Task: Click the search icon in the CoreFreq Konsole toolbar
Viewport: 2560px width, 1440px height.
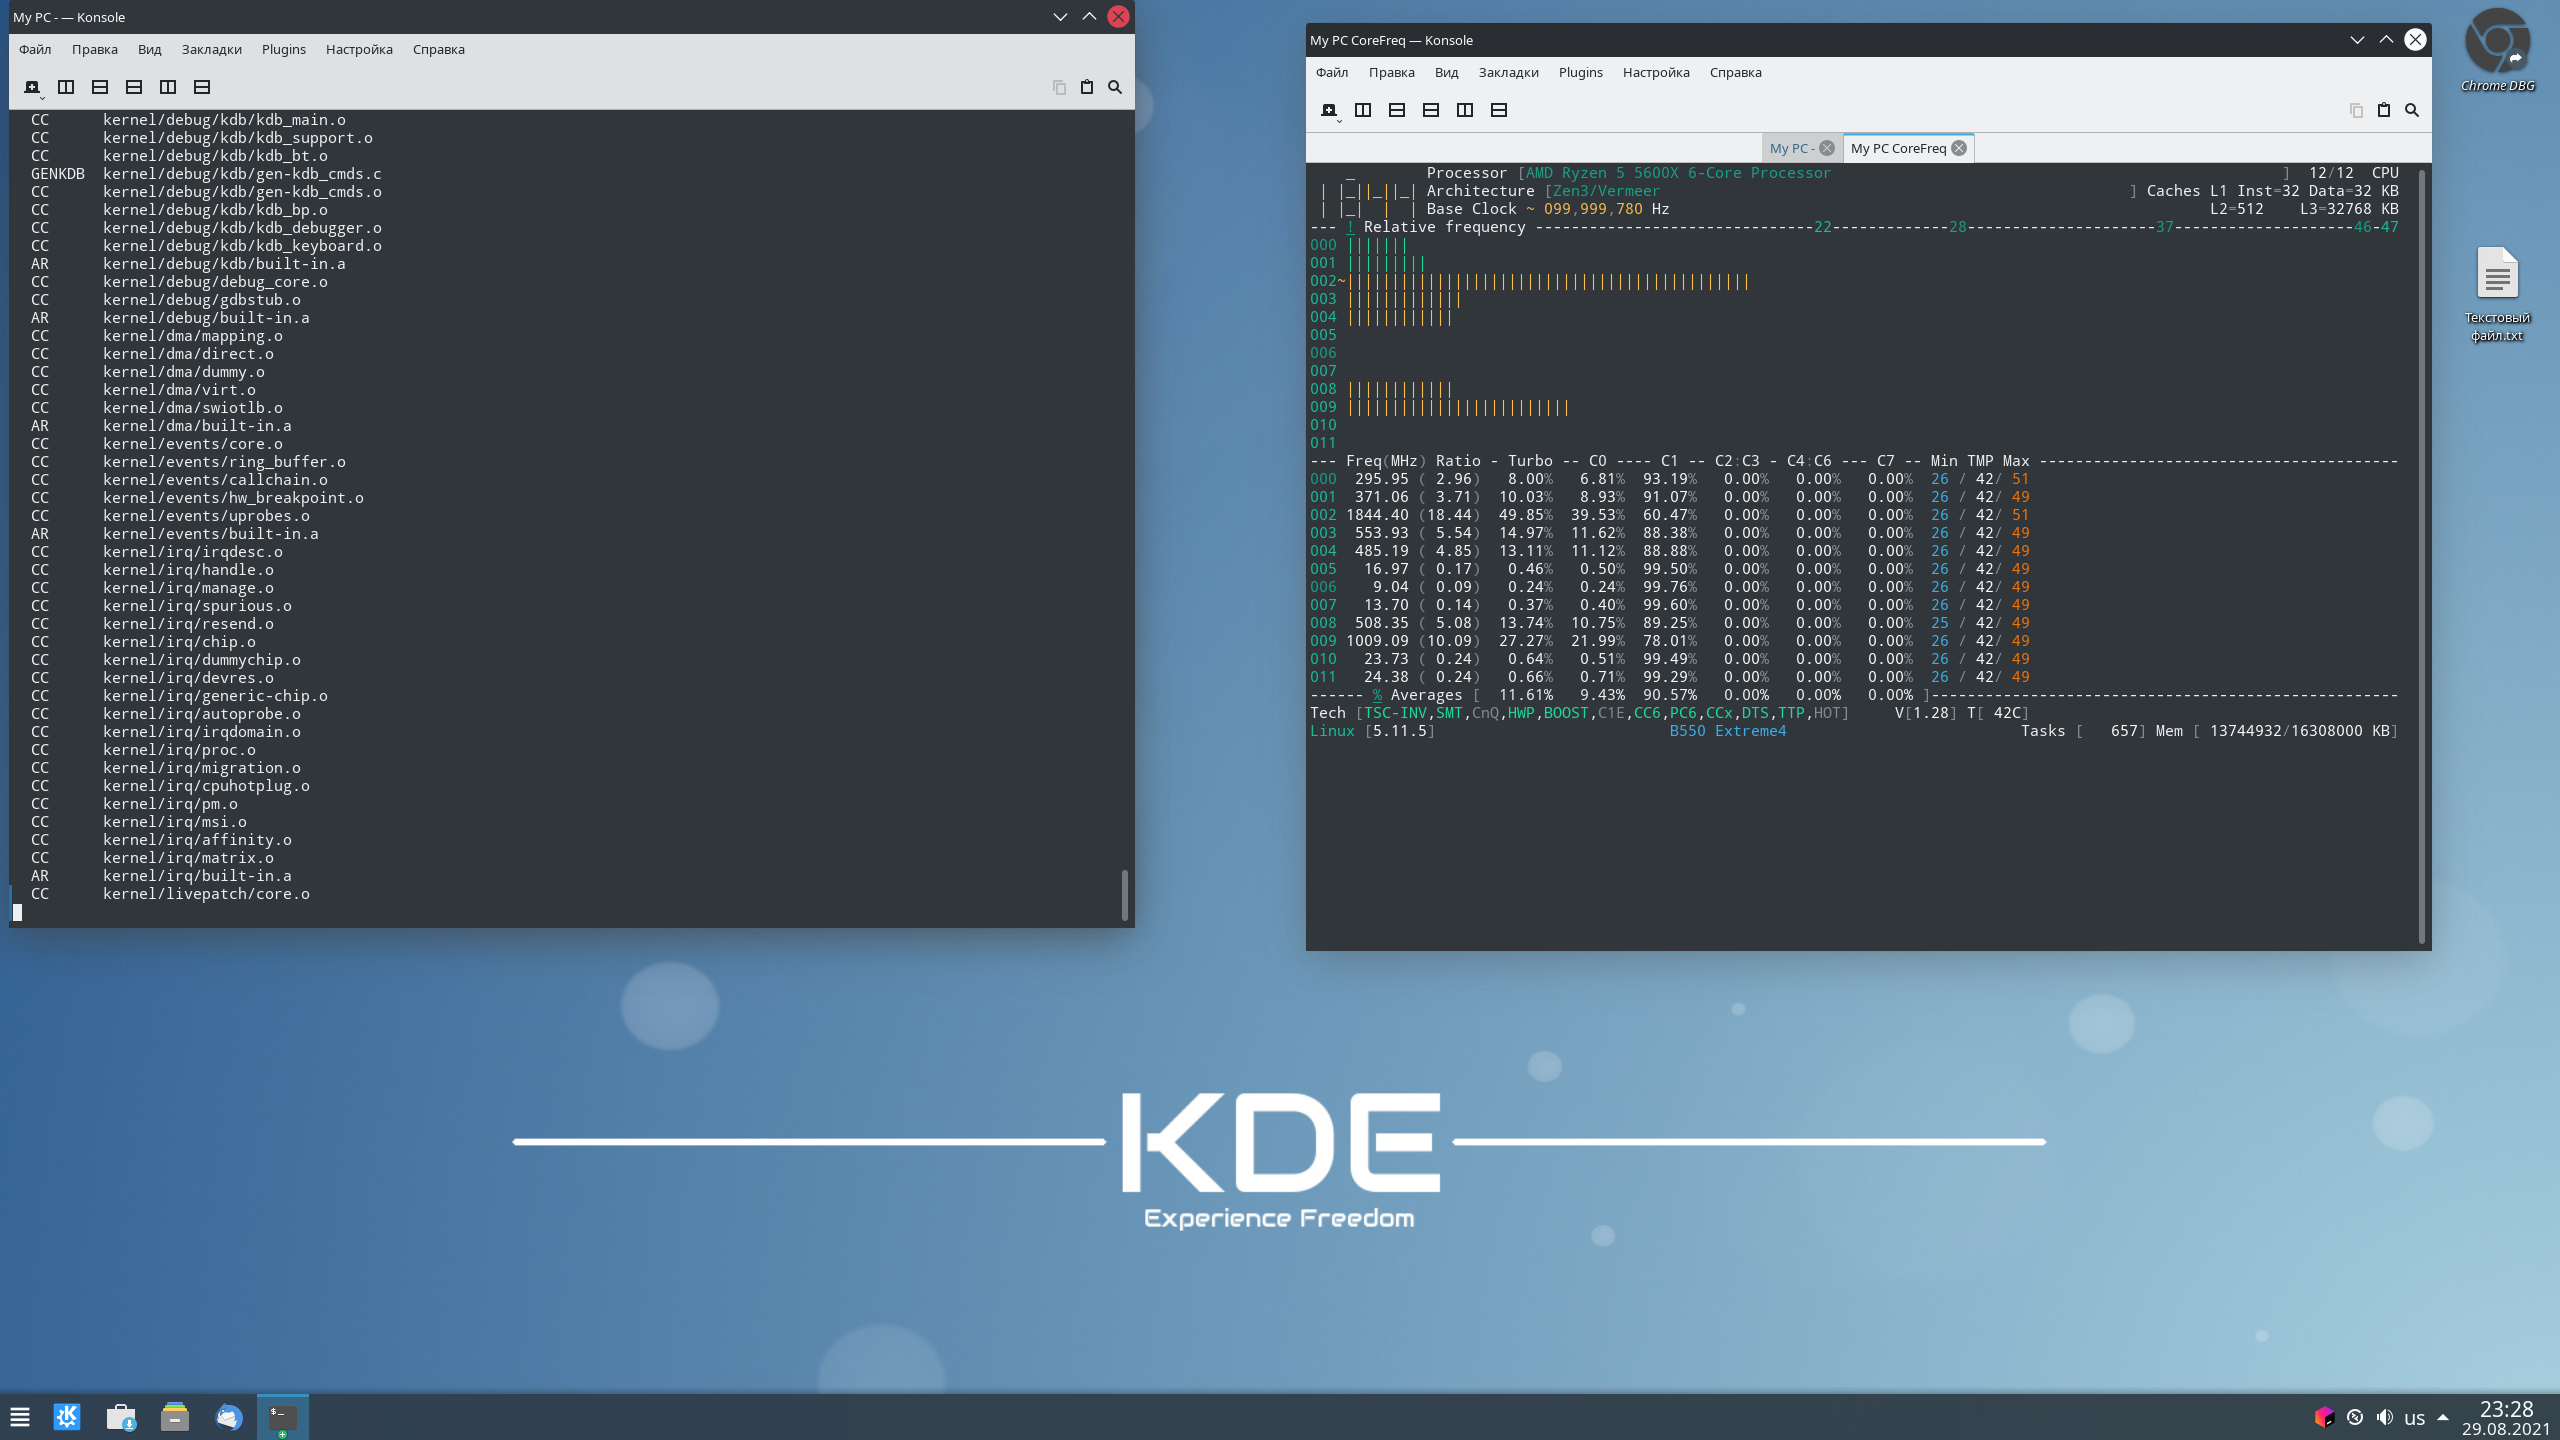Action: click(2411, 110)
